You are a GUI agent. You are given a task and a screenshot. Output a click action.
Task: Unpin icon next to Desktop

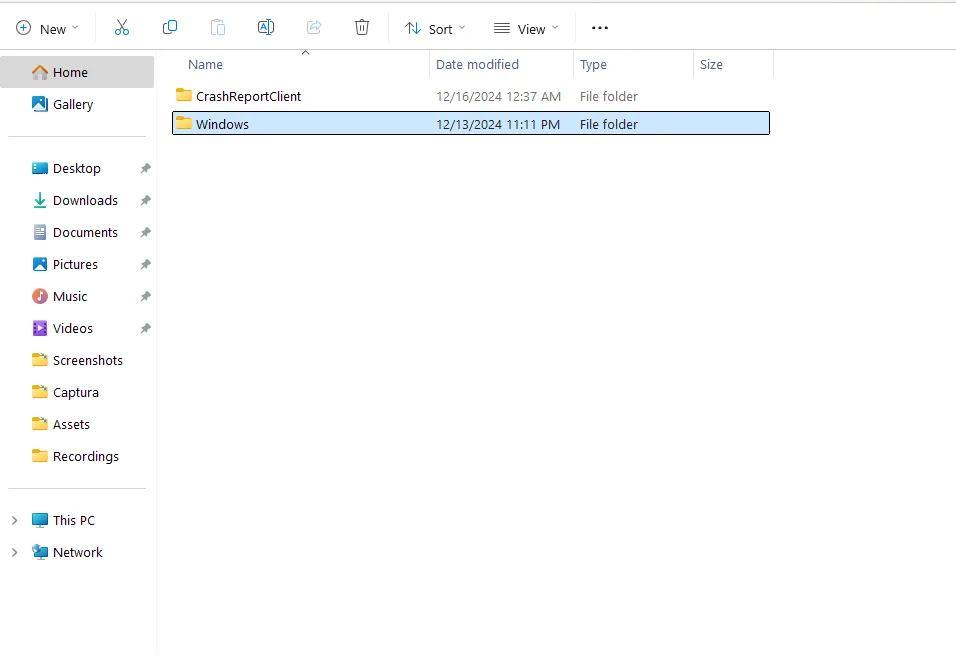point(145,168)
